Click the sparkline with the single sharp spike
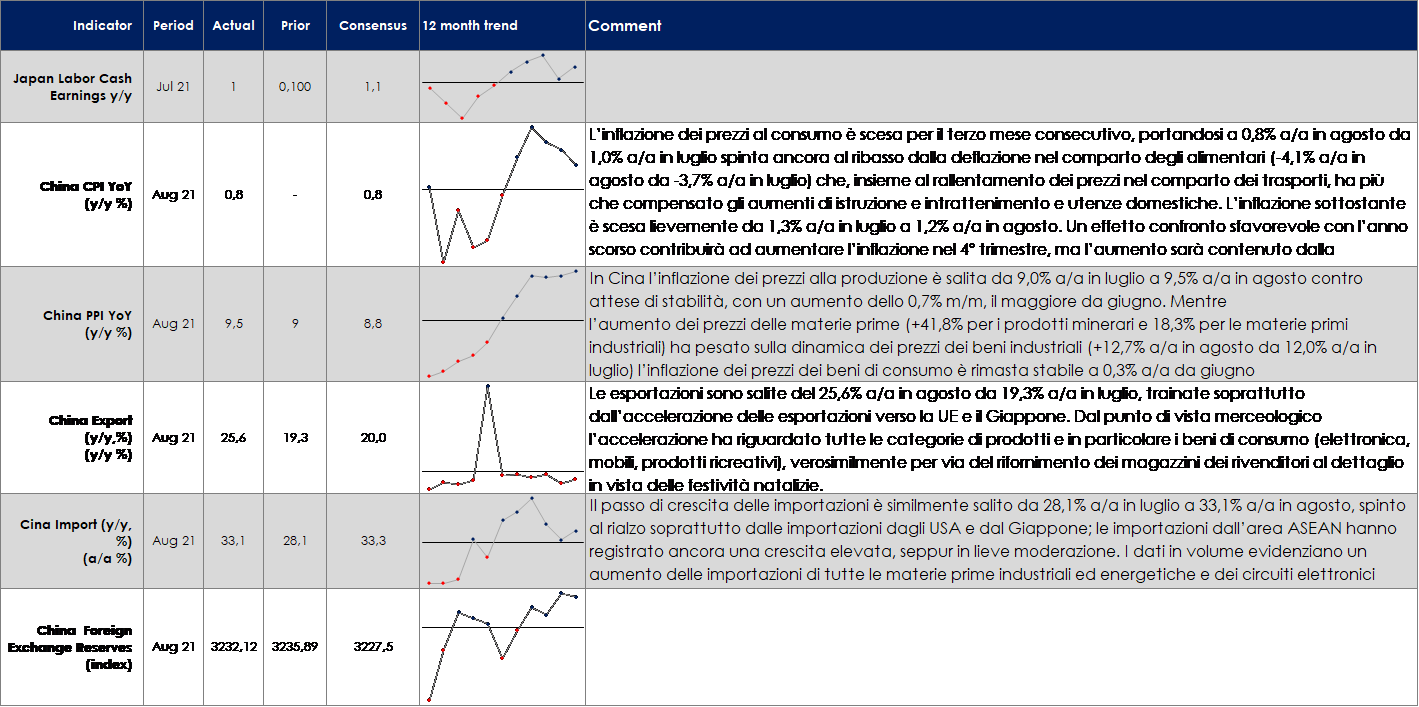Screen dimensions: 1419x707 tap(502, 438)
